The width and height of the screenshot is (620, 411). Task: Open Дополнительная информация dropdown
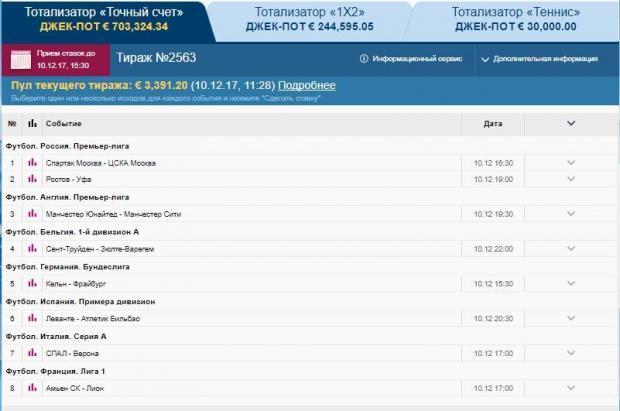pos(542,60)
